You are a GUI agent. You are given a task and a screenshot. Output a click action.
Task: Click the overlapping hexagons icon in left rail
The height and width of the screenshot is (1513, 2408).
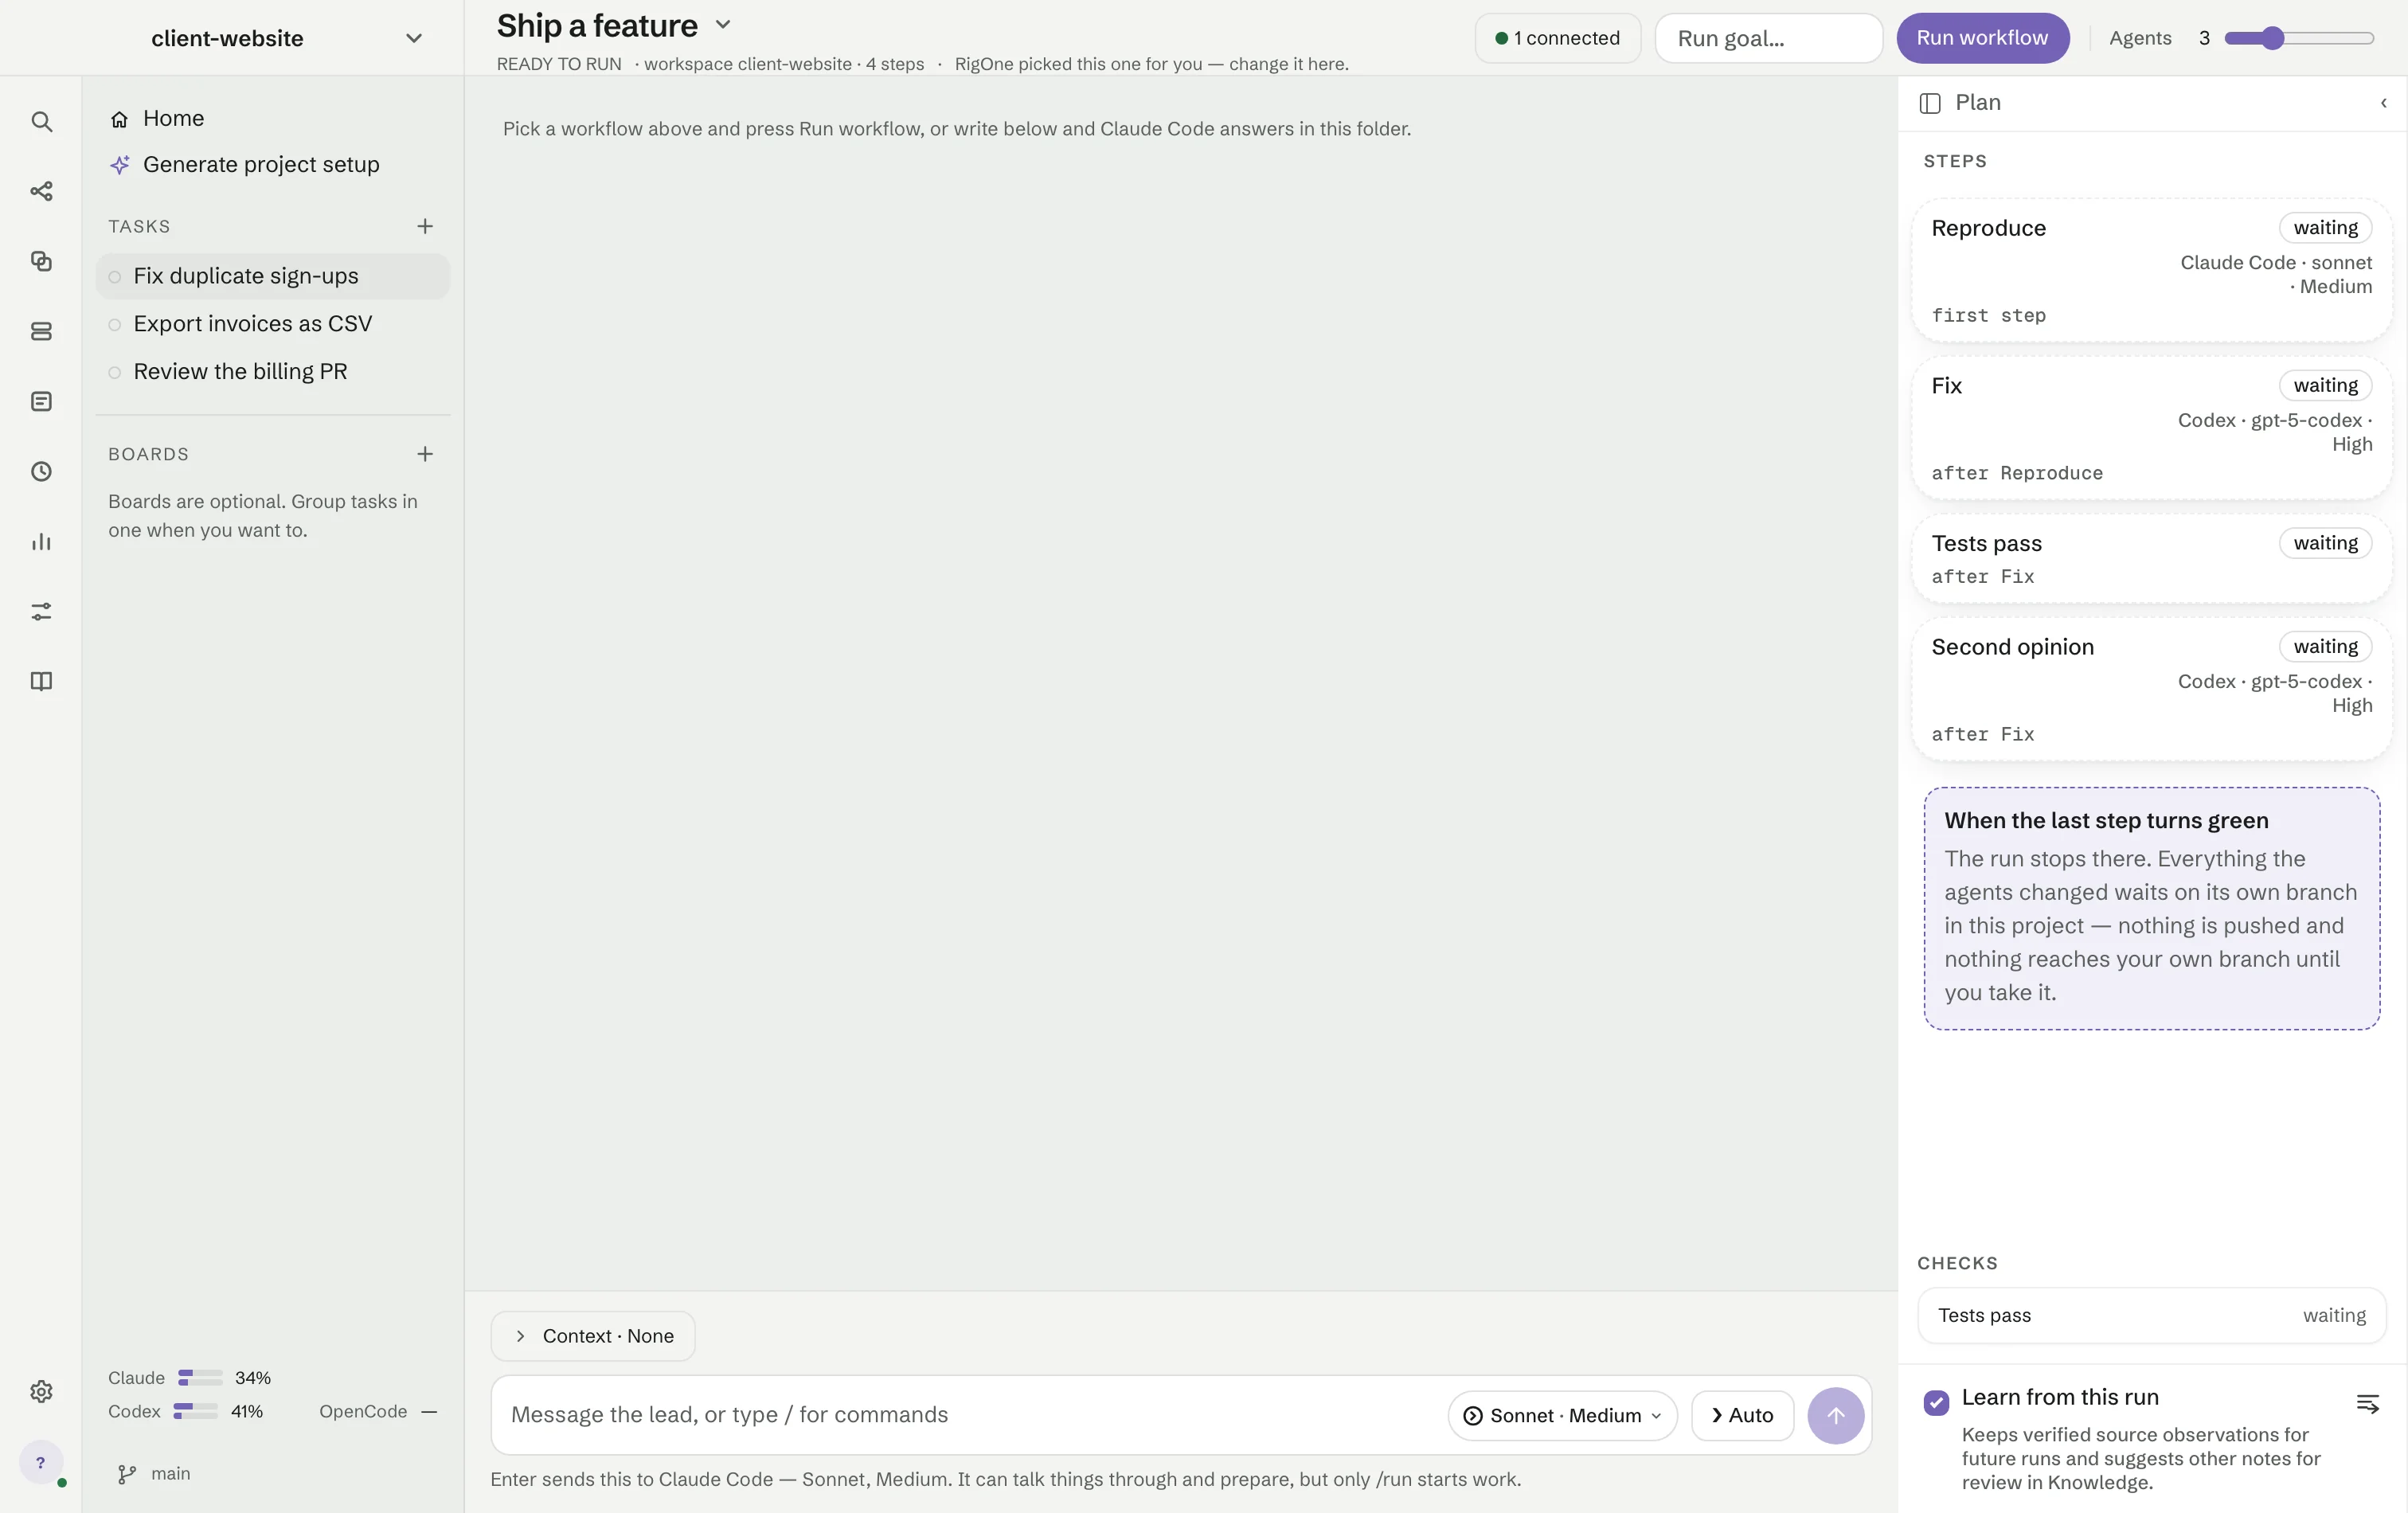tap(41, 261)
